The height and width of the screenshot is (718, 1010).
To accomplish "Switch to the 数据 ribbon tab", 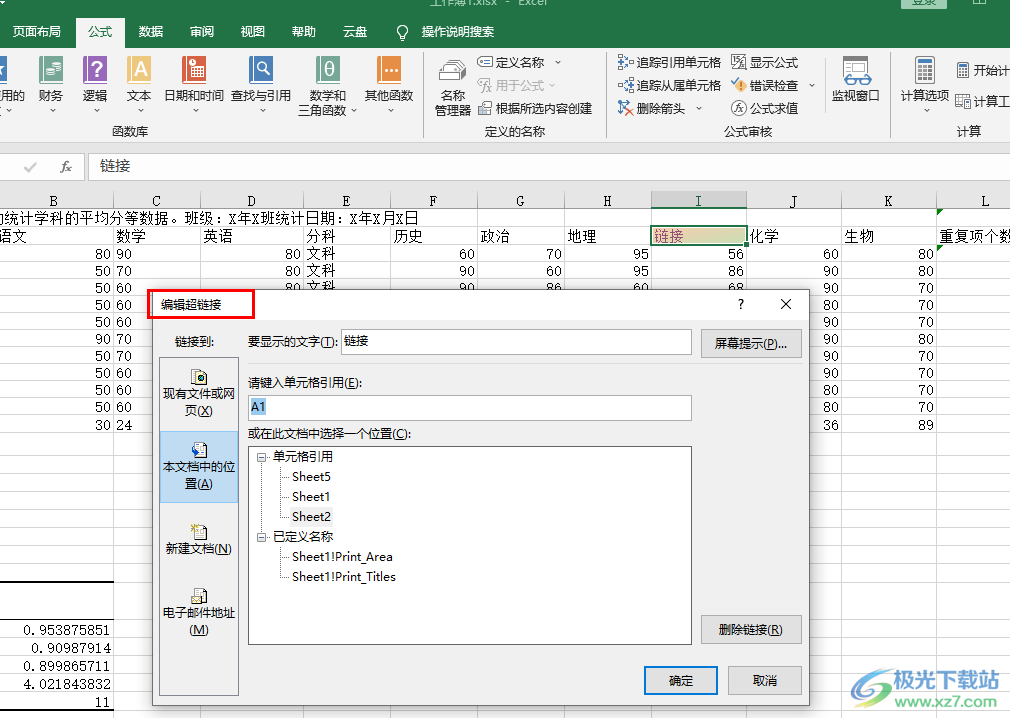I will (151, 32).
